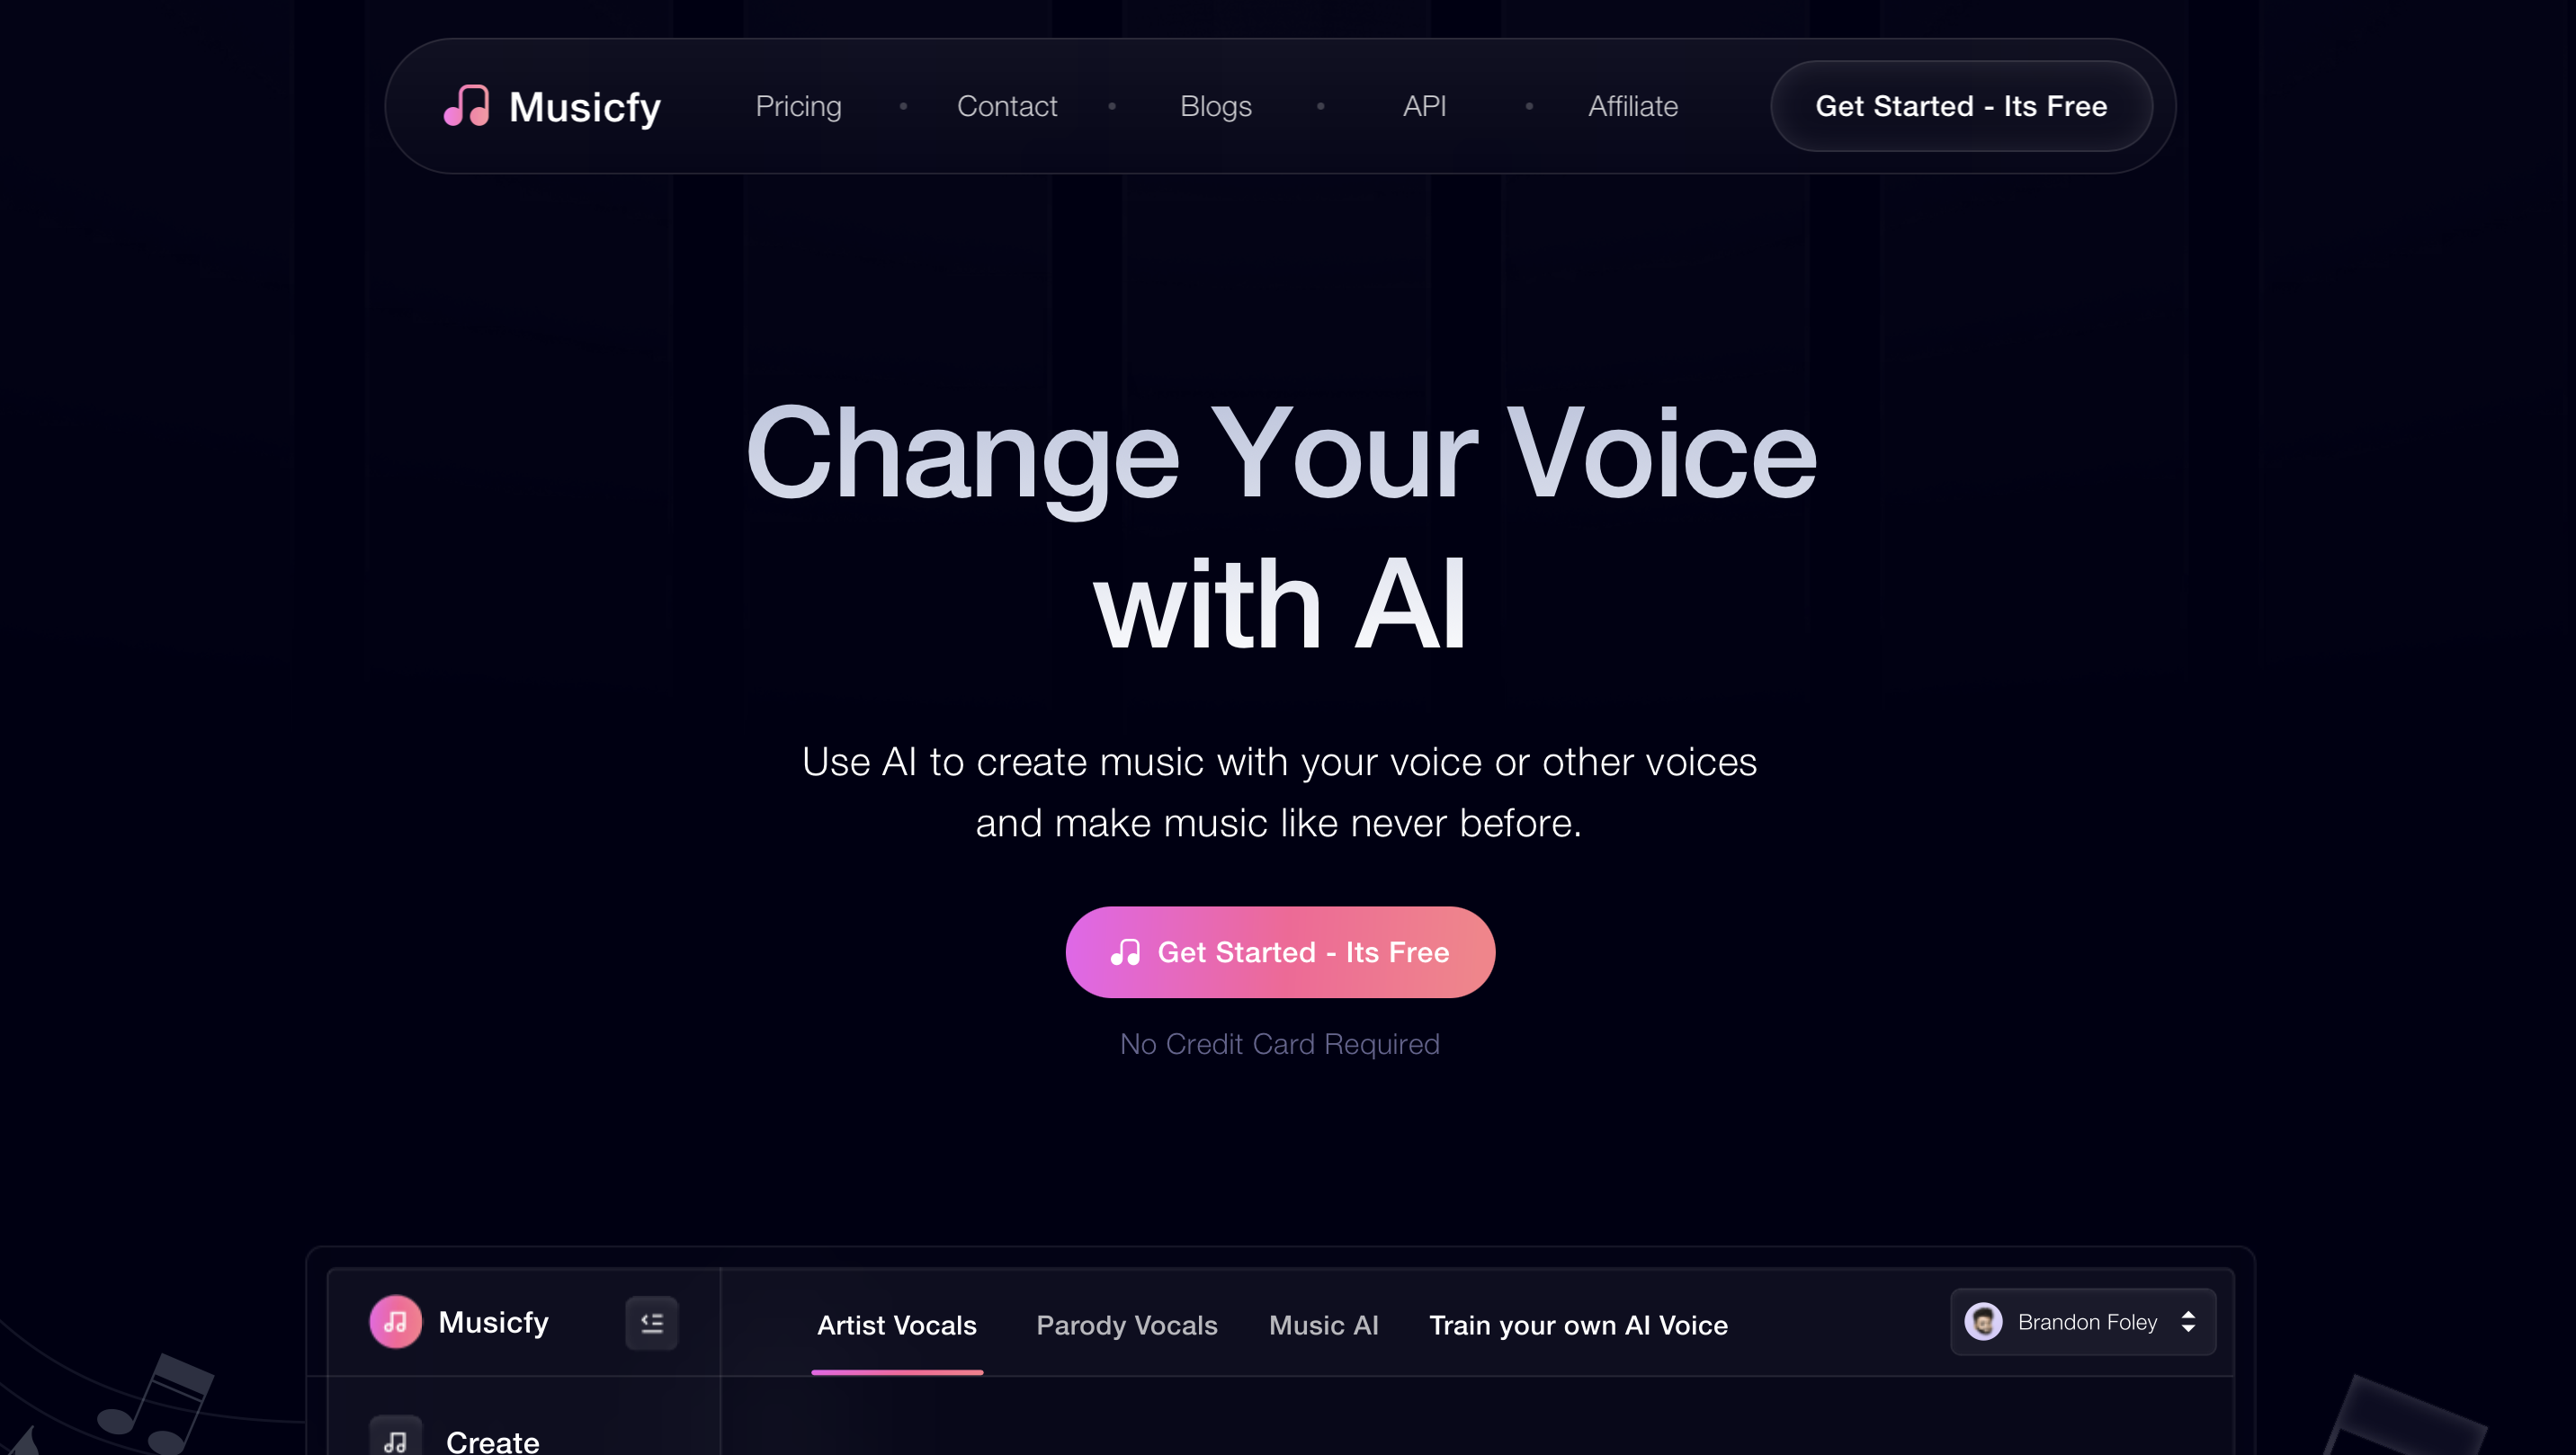This screenshot has width=2576, height=1455.
Task: Expand the Brandon Foley account dropdown
Action: pyautogui.click(x=2188, y=1323)
